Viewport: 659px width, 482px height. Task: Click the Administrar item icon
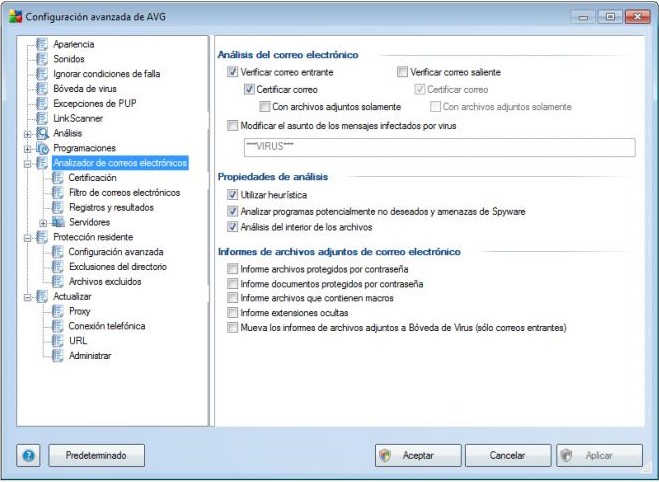point(58,356)
